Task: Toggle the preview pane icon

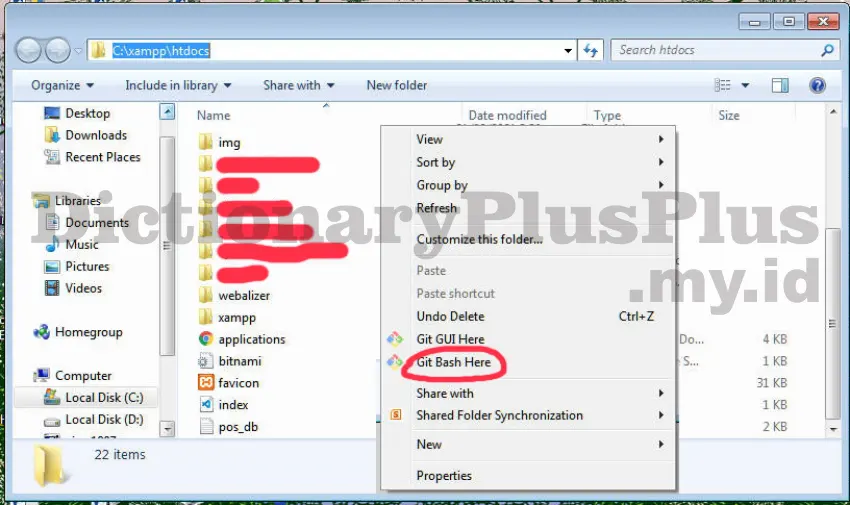Action: pyautogui.click(x=780, y=85)
